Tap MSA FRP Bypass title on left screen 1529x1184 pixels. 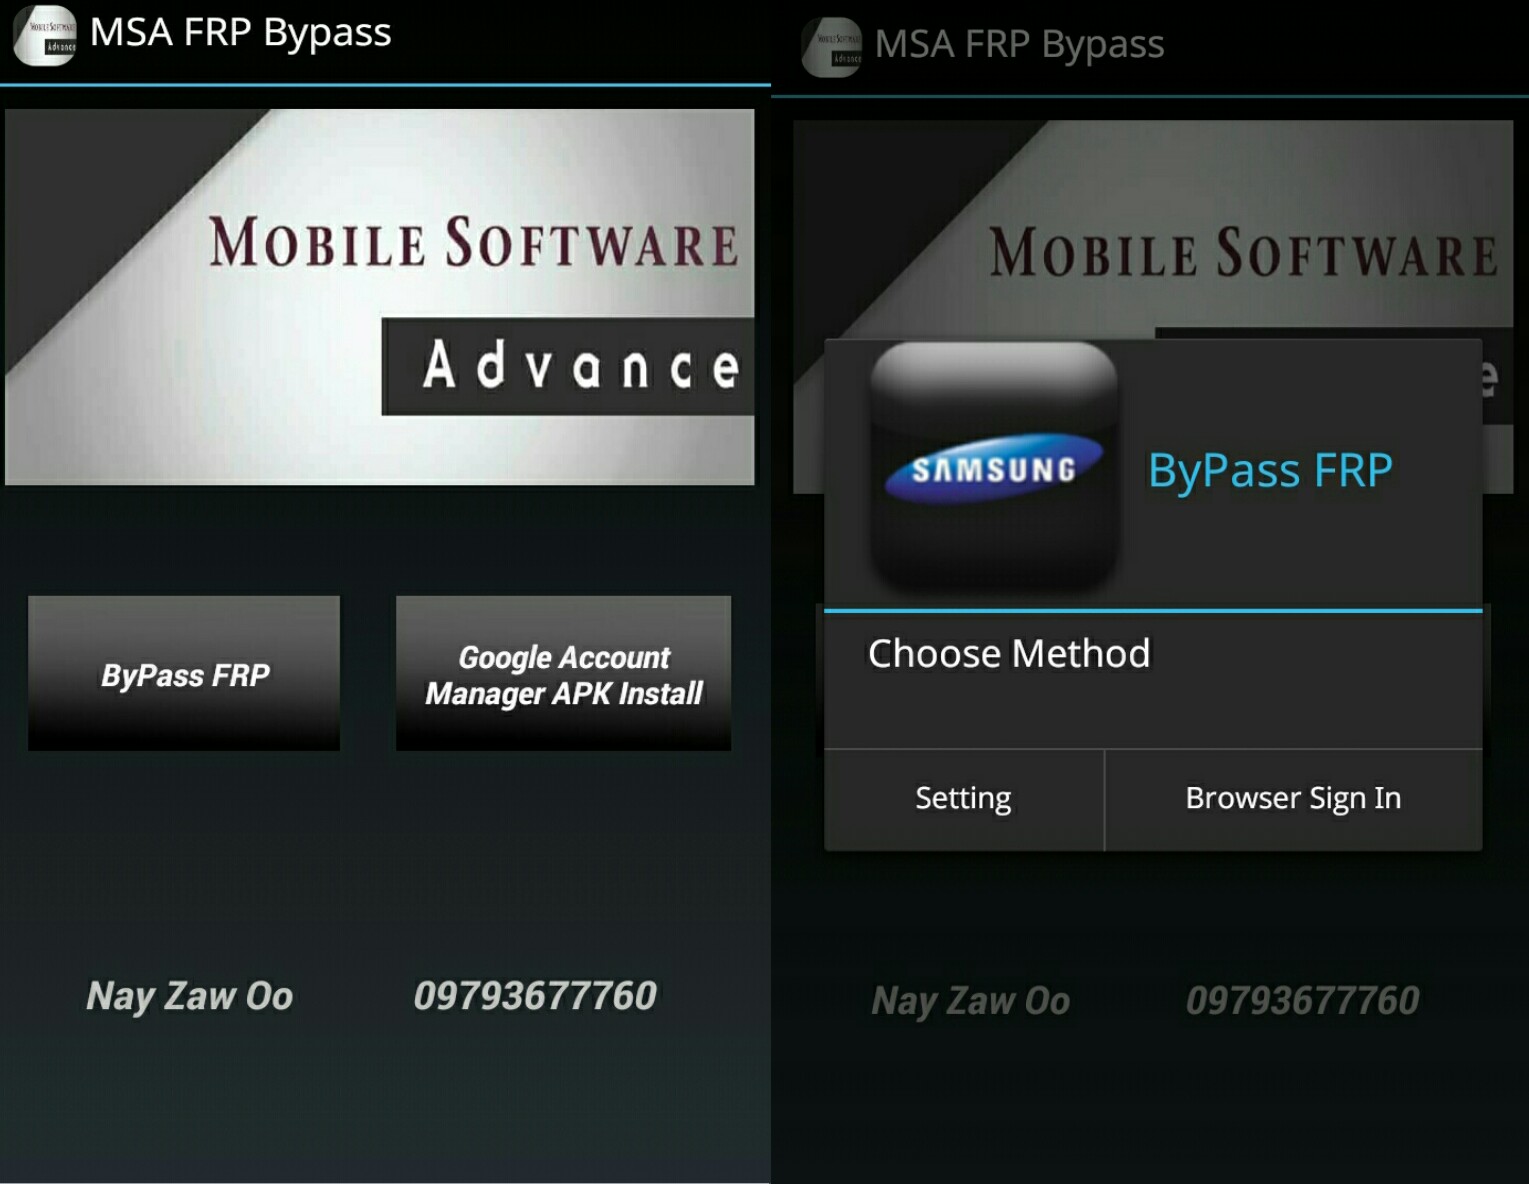pos(241,33)
